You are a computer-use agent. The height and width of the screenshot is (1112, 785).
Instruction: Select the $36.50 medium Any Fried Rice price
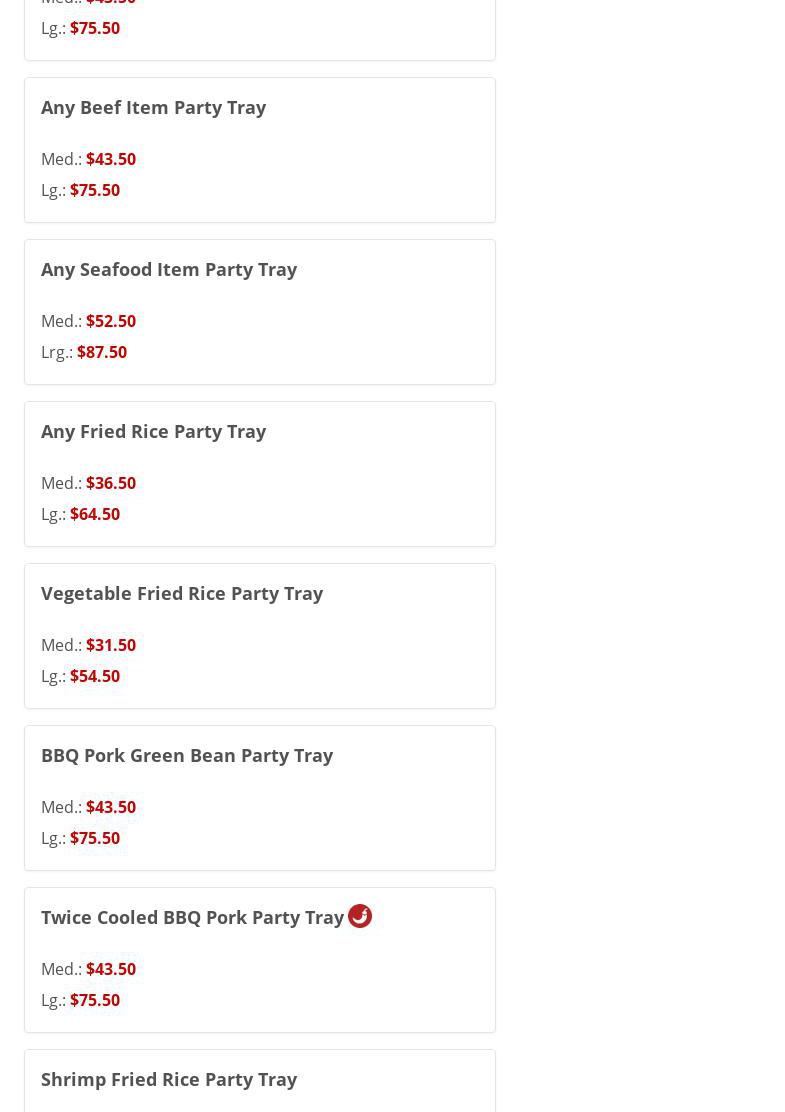pos(111,483)
